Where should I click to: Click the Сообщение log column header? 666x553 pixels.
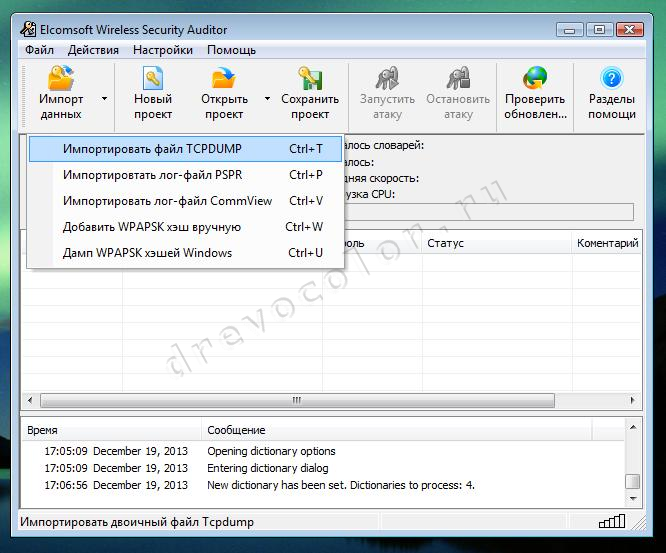[396, 430]
